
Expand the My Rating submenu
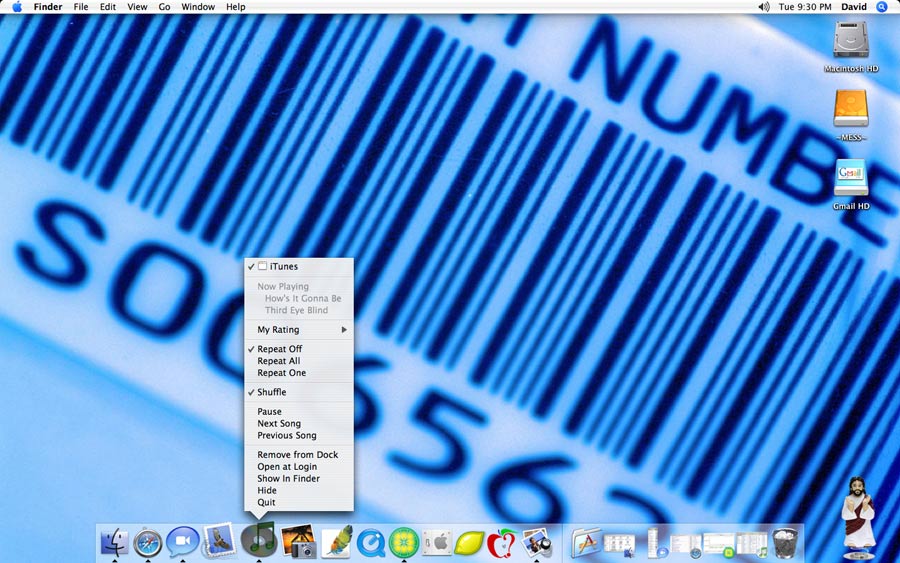tap(299, 329)
